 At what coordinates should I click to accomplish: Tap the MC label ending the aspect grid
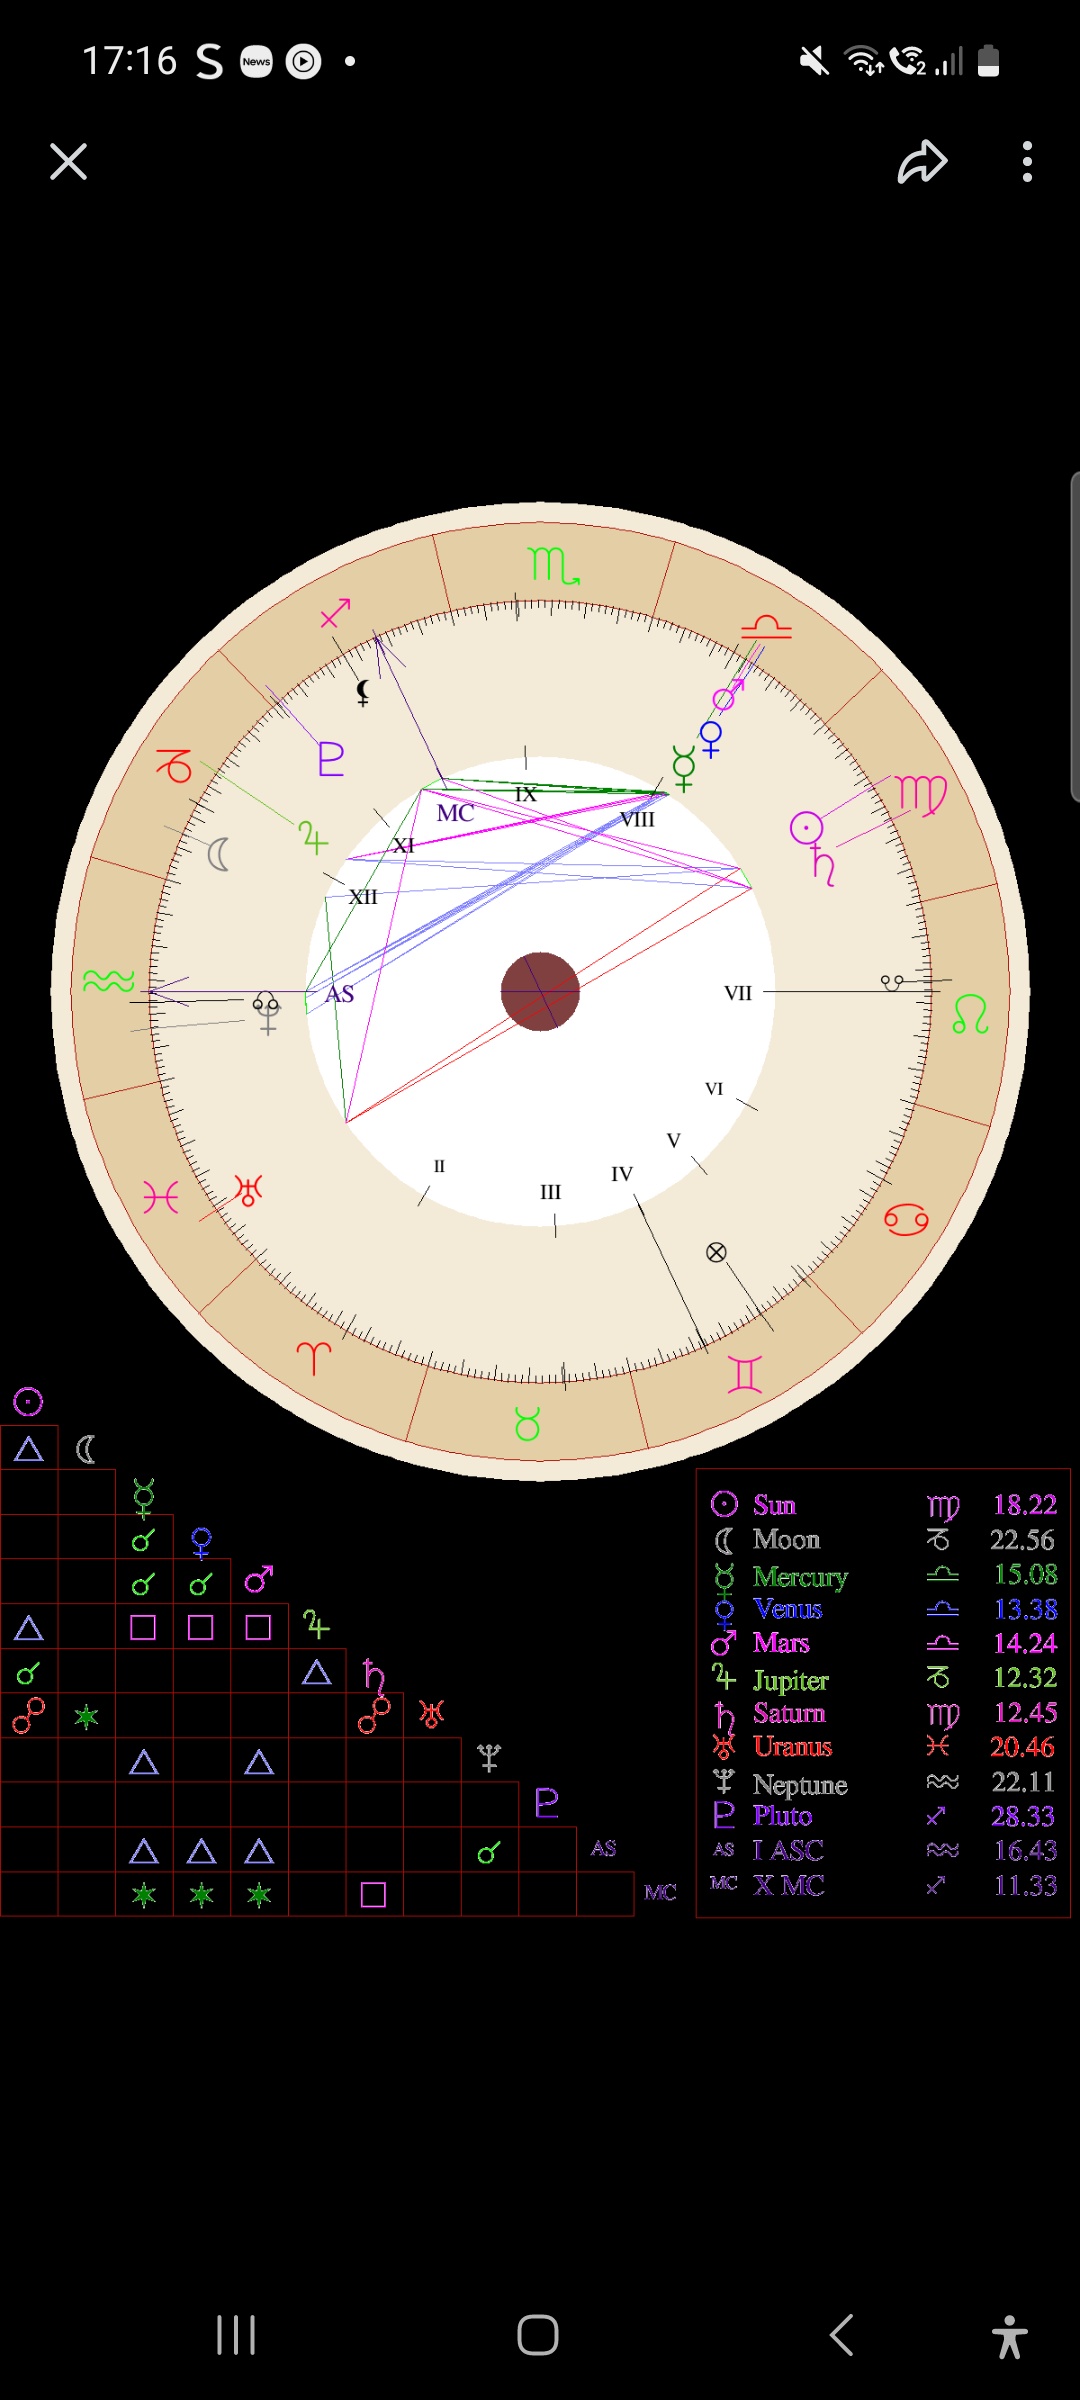[x=660, y=1892]
